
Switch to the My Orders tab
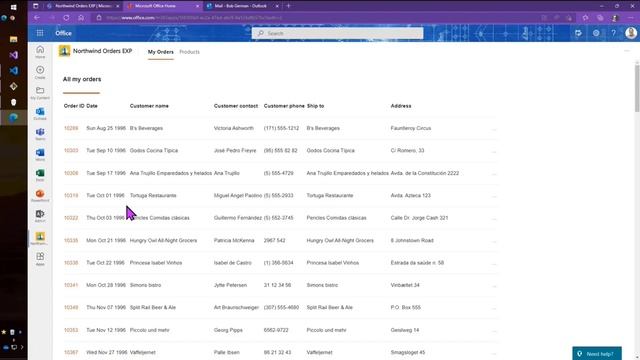[160, 52]
